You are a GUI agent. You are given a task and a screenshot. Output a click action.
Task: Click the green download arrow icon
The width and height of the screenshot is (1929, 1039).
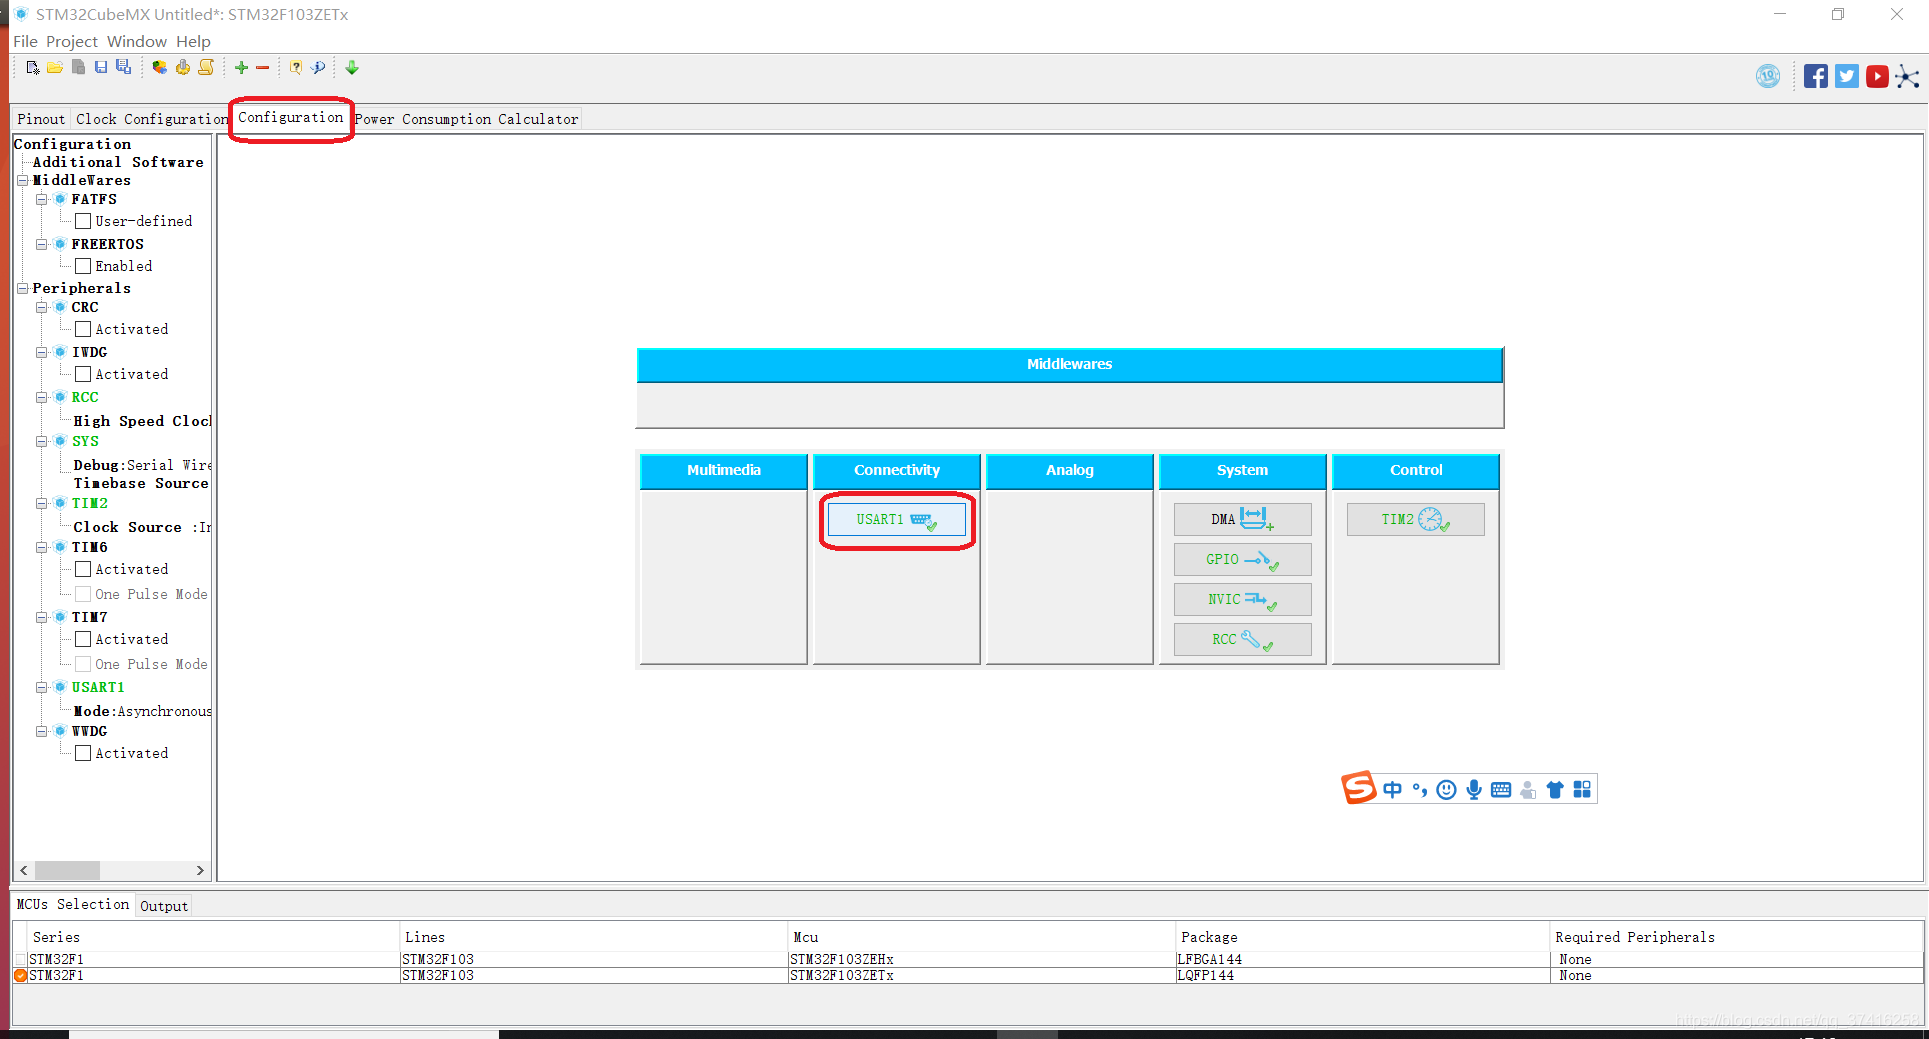click(352, 67)
